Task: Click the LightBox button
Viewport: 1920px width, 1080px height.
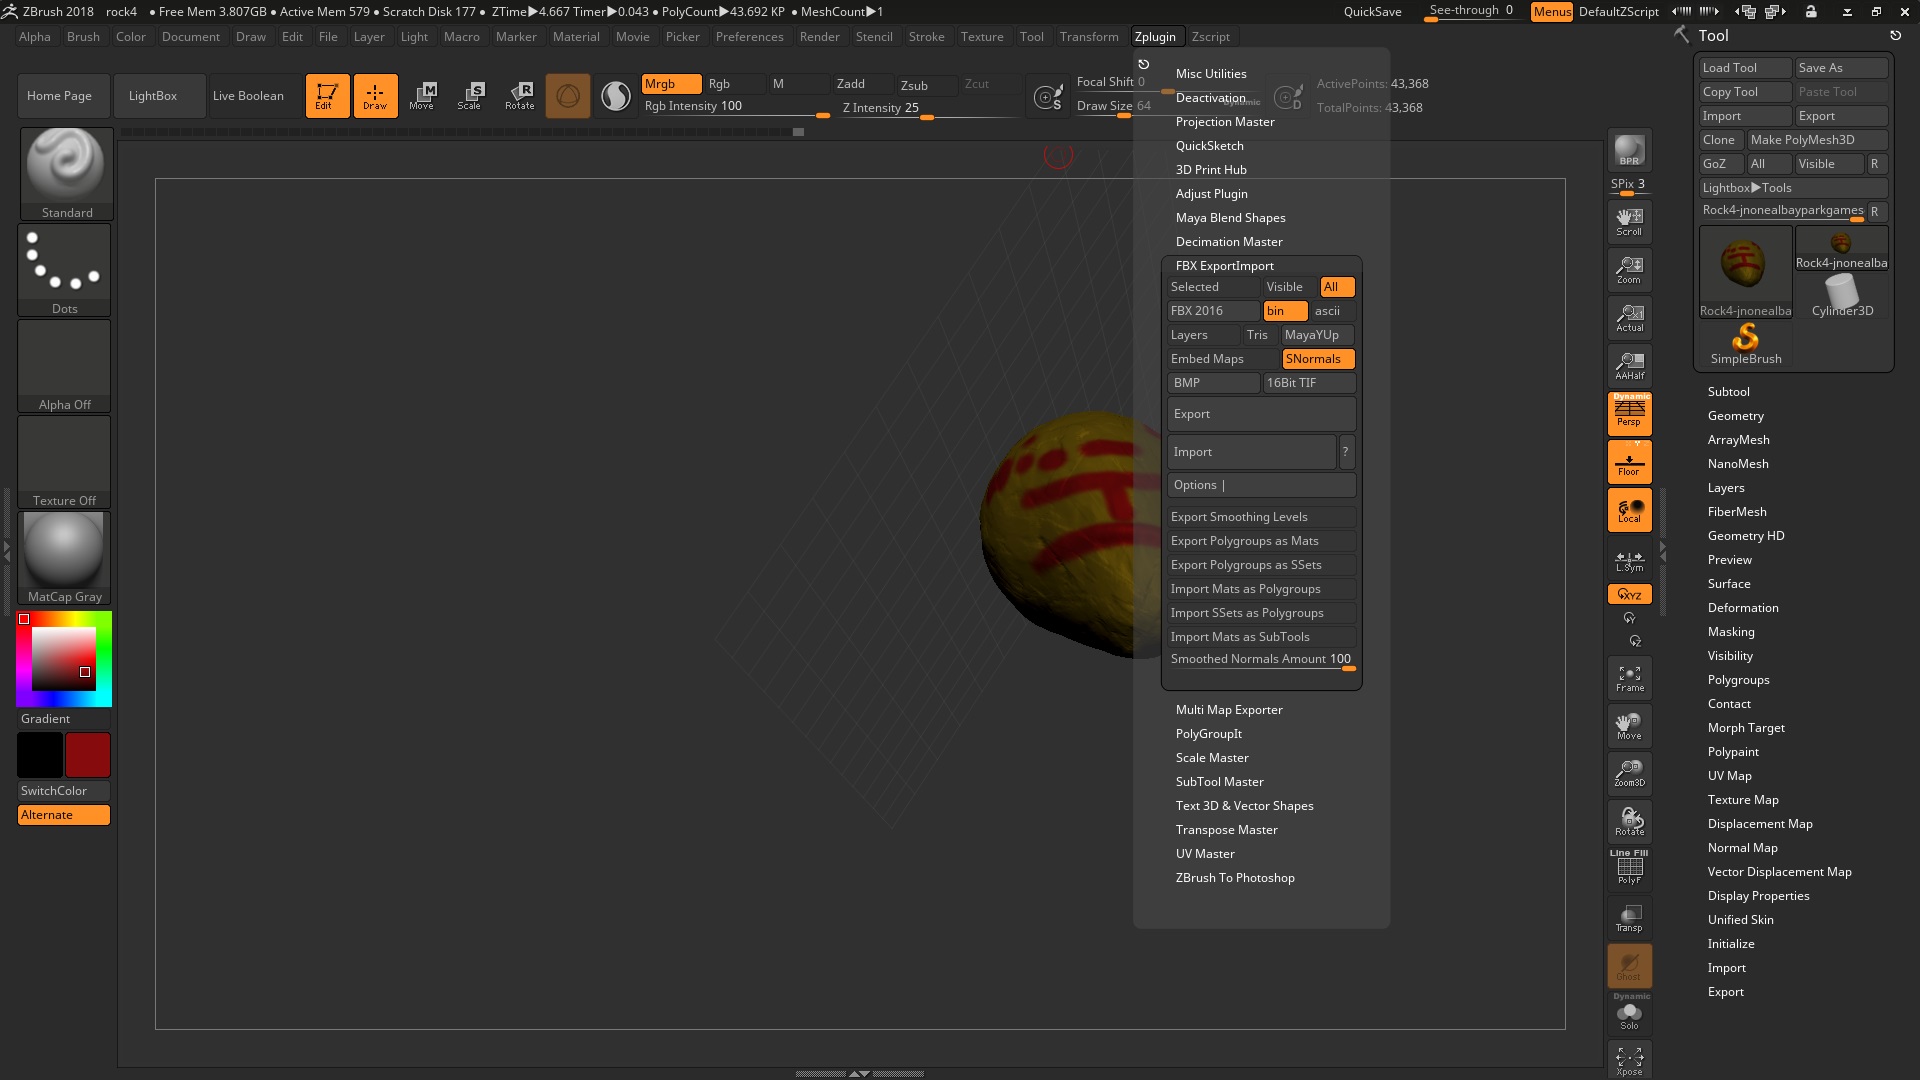Action: (x=159, y=96)
